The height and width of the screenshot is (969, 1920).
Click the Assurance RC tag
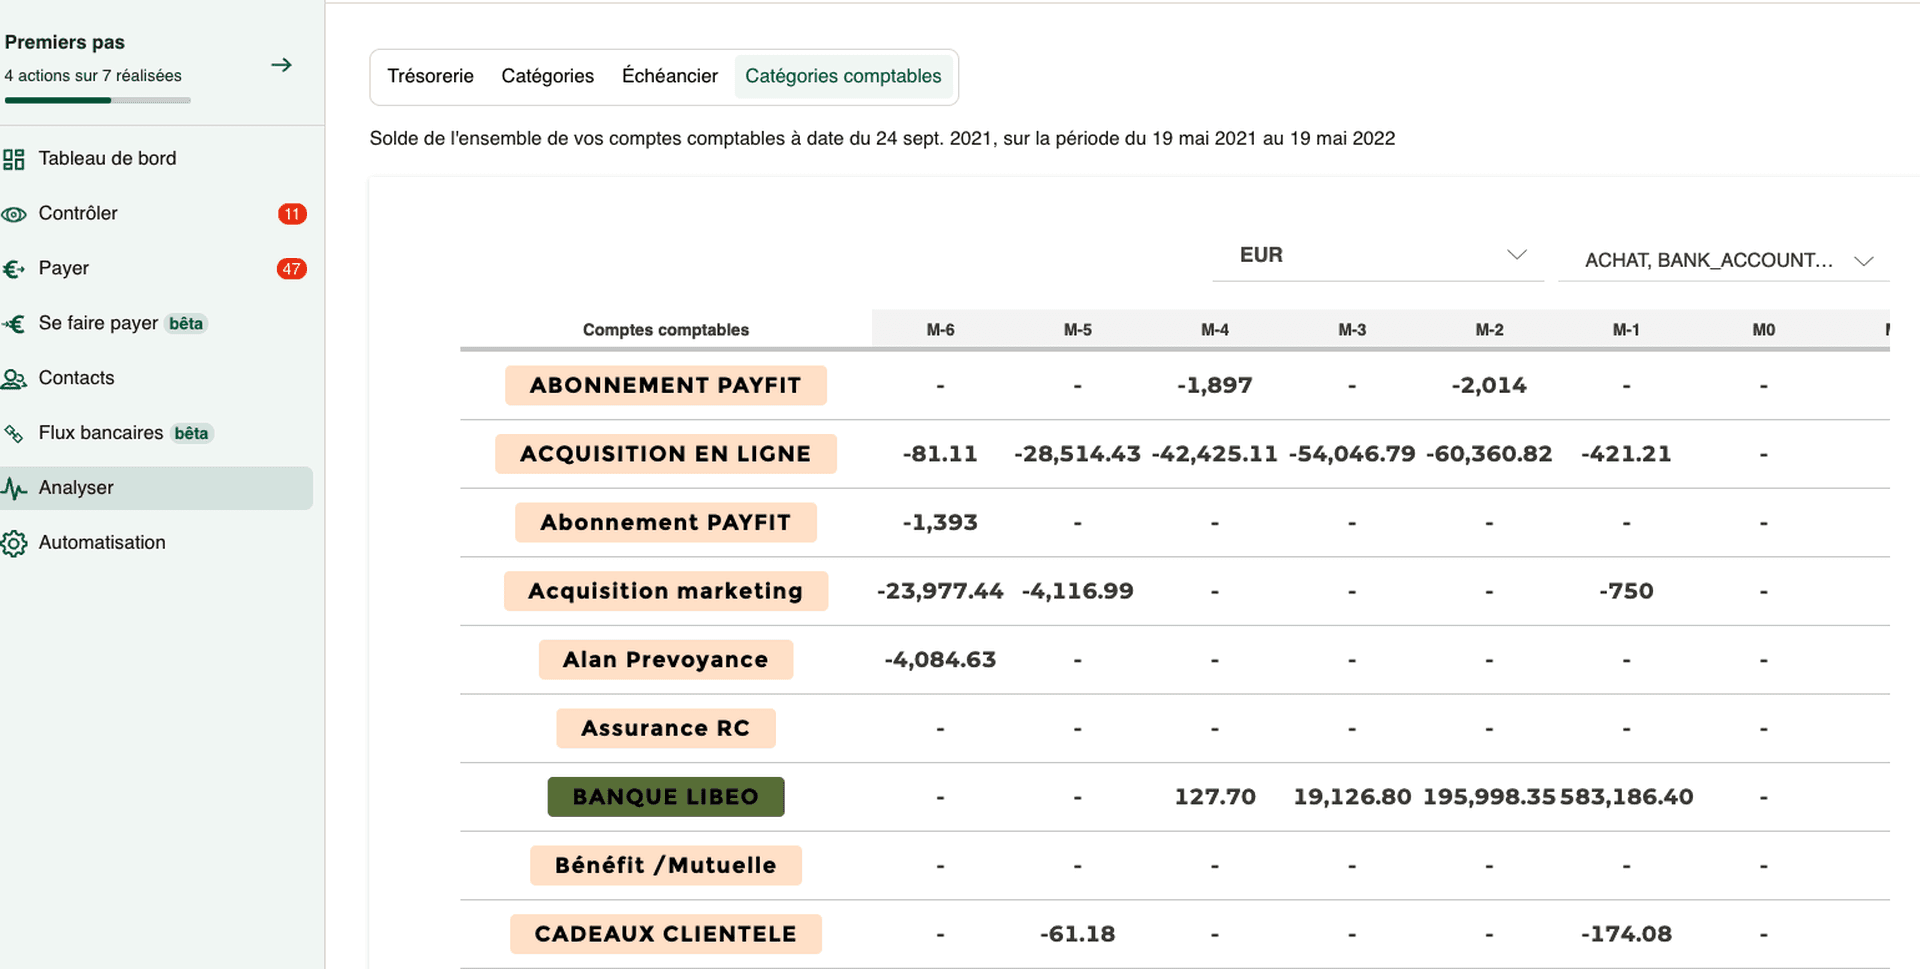665,728
